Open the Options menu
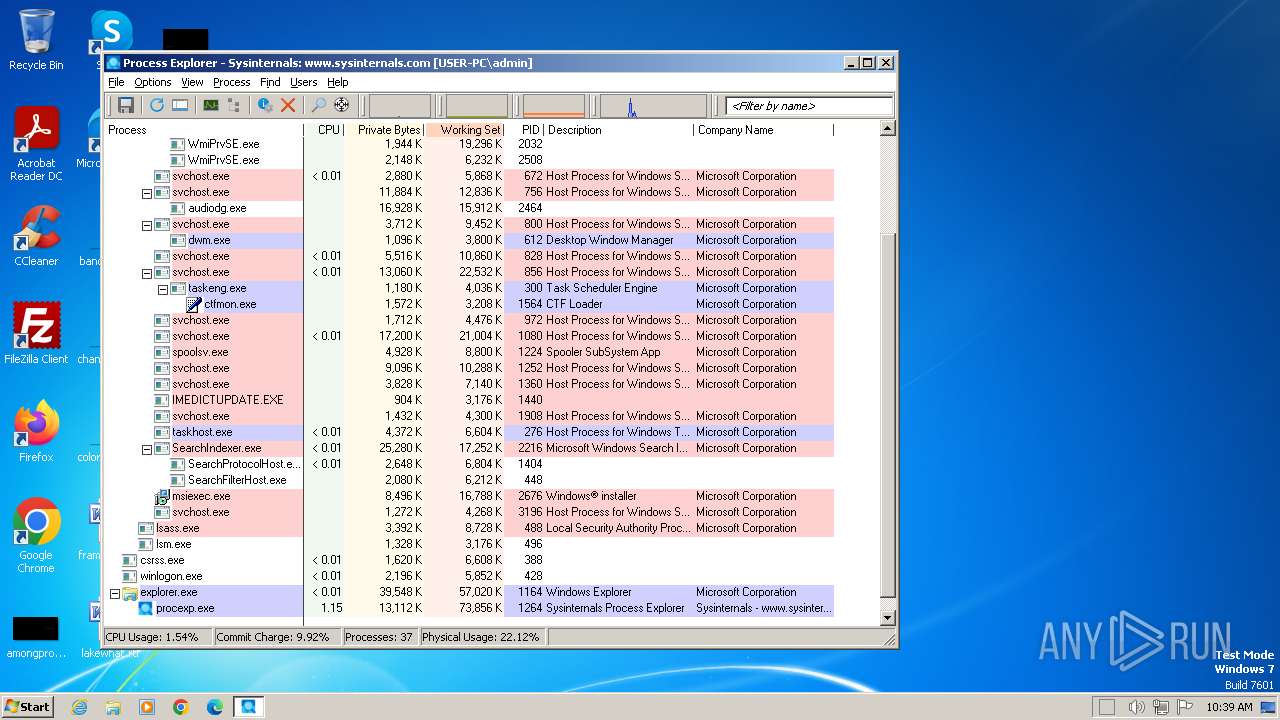The image size is (1280, 720). click(153, 82)
